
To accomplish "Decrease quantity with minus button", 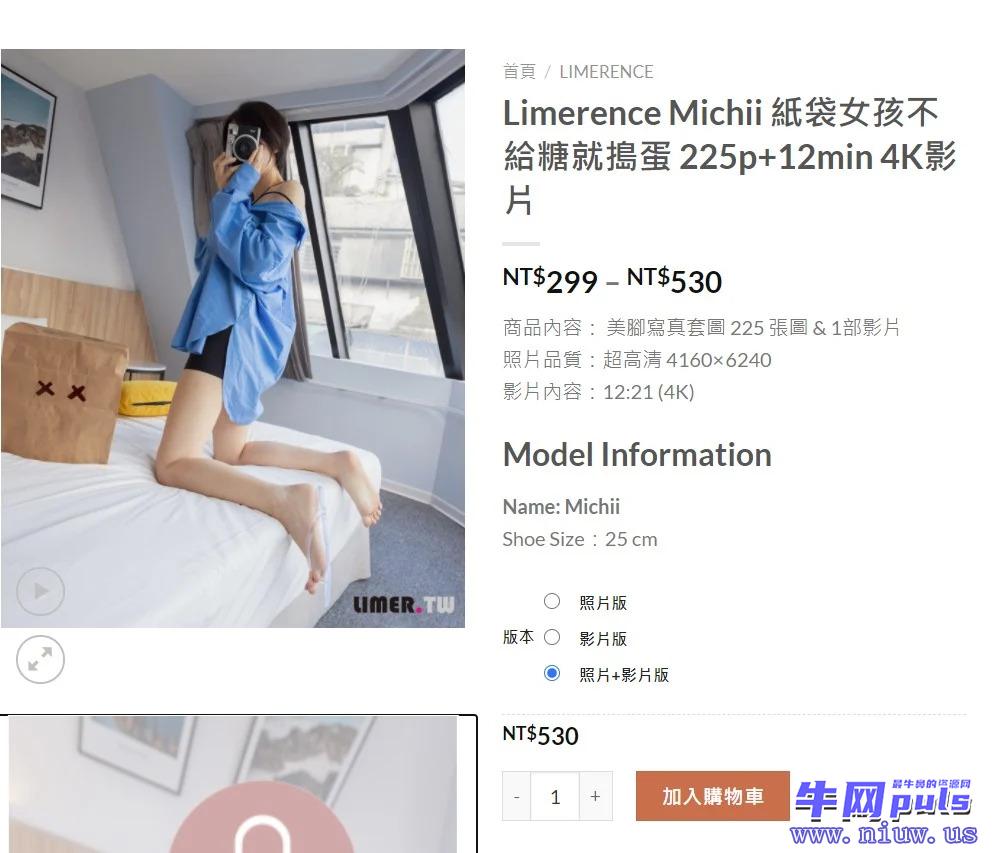I will point(517,796).
